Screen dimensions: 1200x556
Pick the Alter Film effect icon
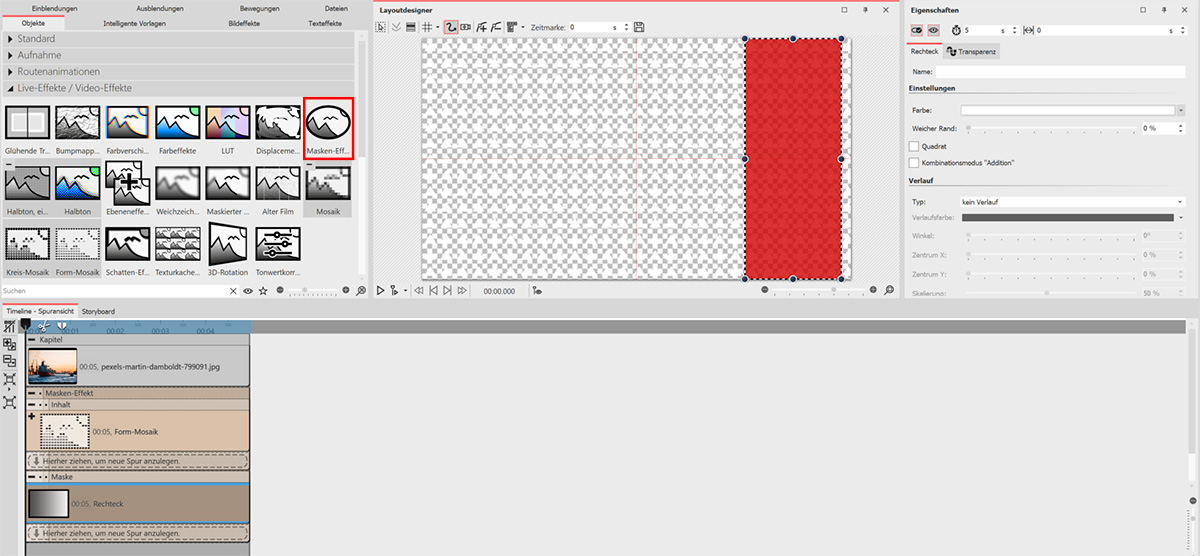pos(278,184)
